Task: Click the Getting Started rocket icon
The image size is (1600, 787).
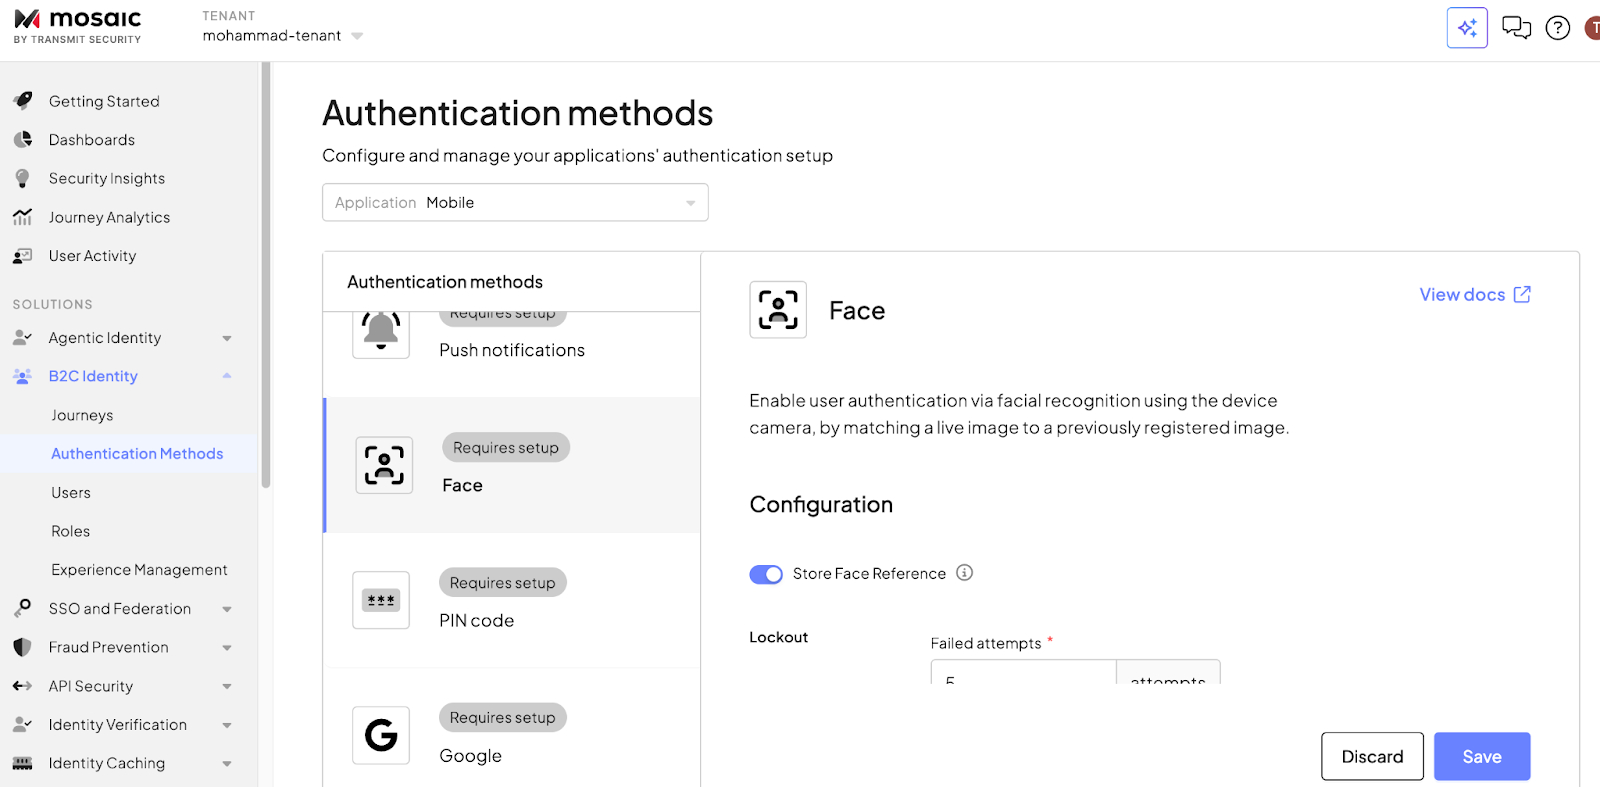Action: tap(23, 101)
